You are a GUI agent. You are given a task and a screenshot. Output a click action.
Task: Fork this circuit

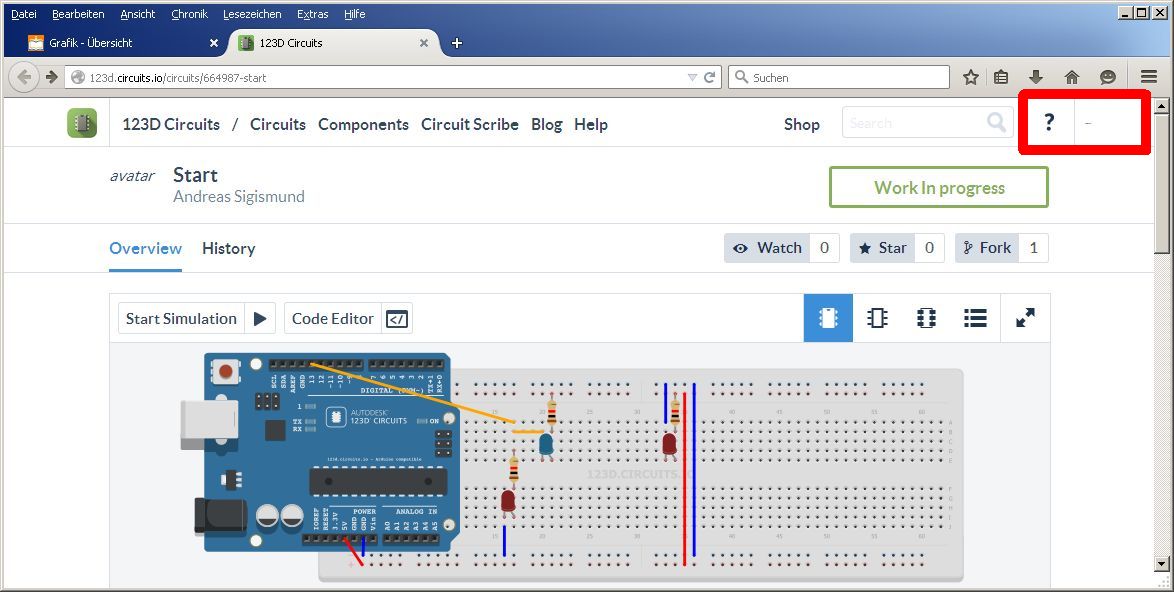tap(987, 248)
